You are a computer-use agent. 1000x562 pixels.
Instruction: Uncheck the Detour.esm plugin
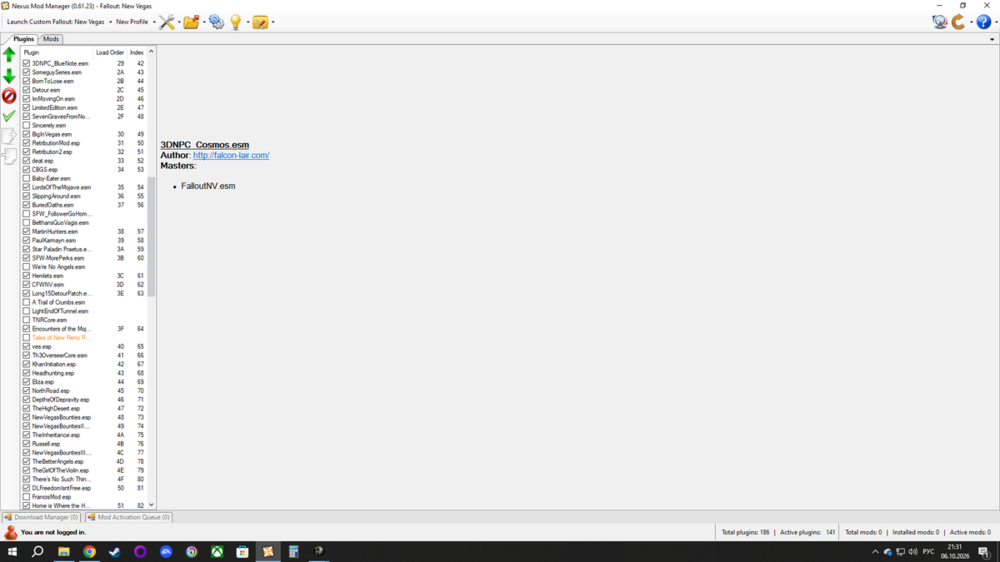coord(26,90)
